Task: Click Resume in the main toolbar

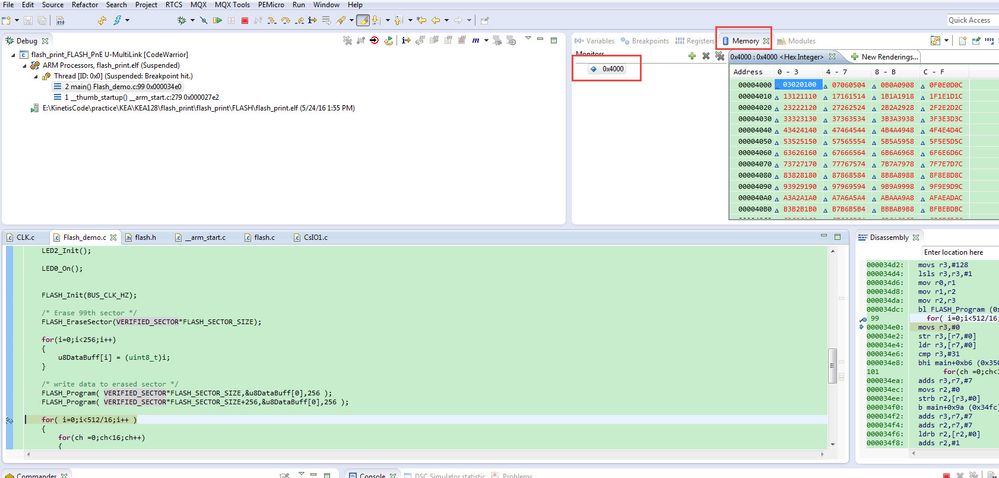Action: click(217, 20)
